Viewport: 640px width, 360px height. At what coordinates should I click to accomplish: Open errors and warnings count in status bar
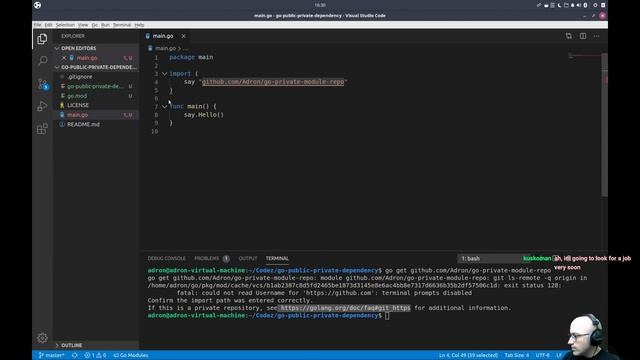tap(96, 355)
